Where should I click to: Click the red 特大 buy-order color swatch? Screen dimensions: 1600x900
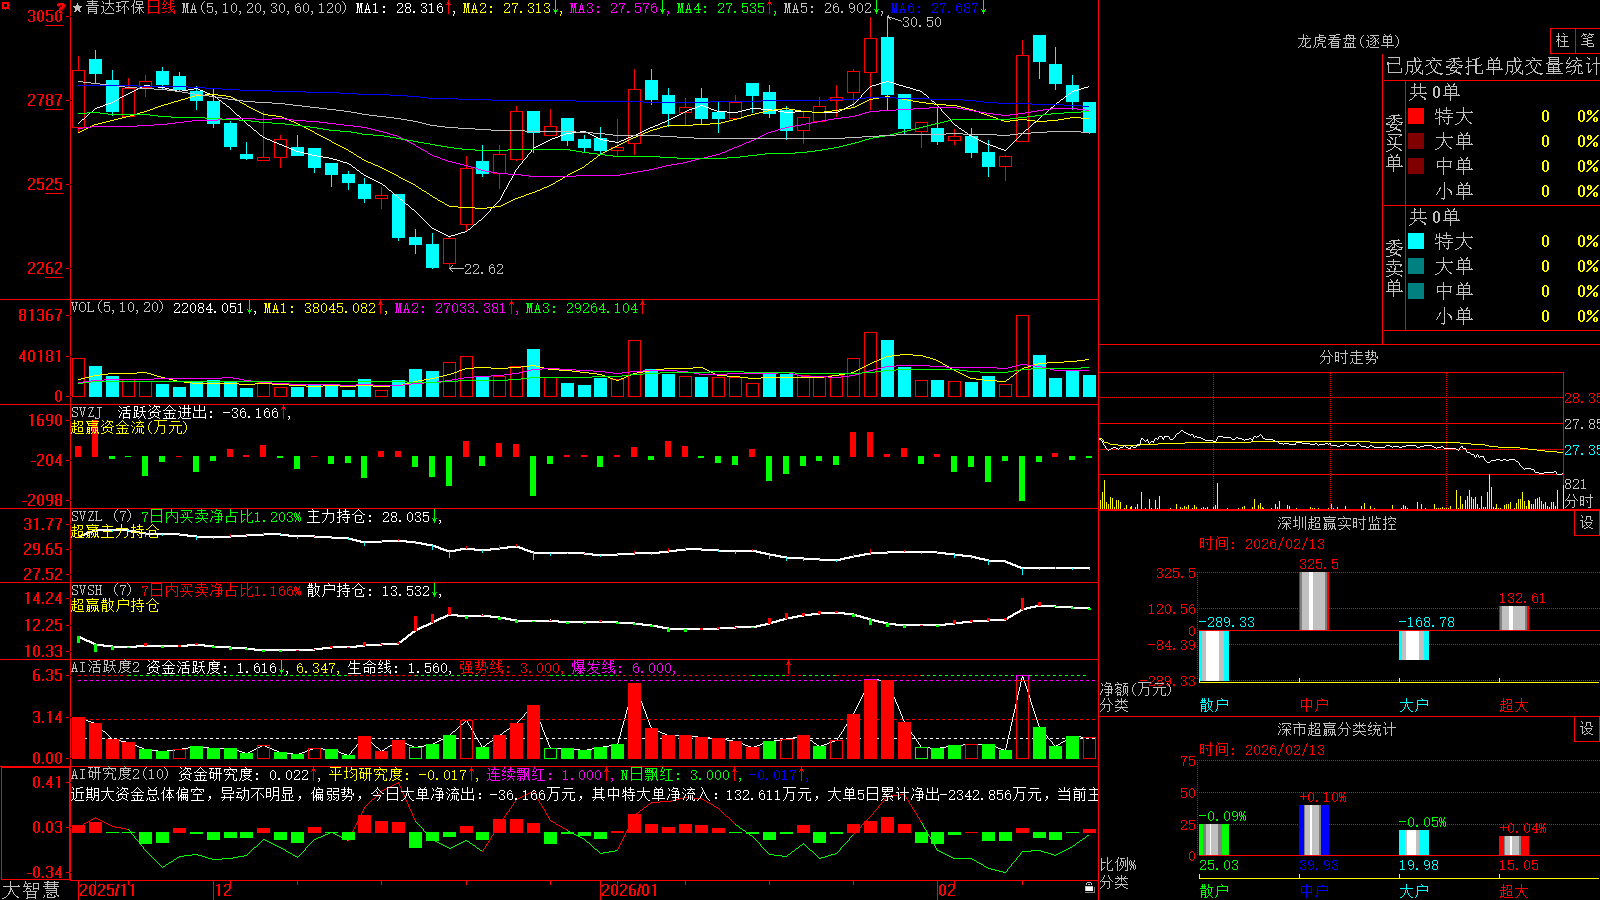1416,116
